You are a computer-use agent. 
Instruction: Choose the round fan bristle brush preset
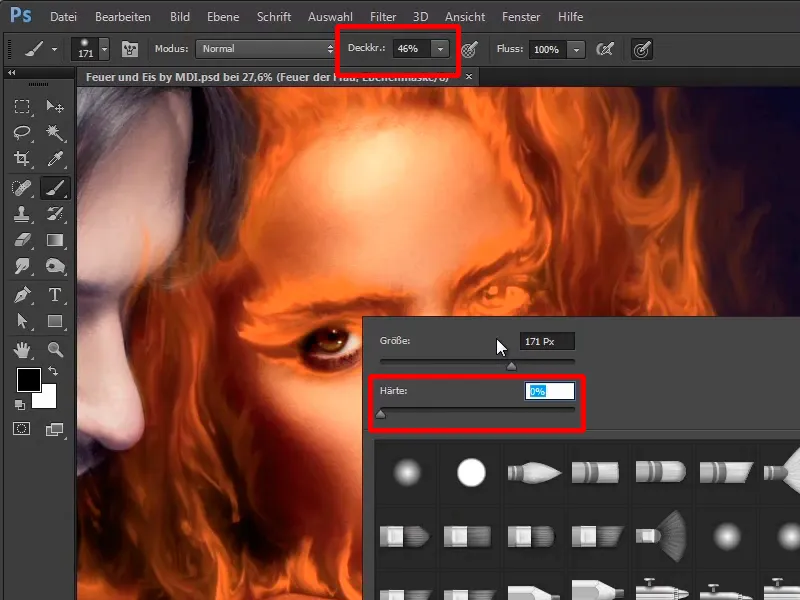pos(662,536)
